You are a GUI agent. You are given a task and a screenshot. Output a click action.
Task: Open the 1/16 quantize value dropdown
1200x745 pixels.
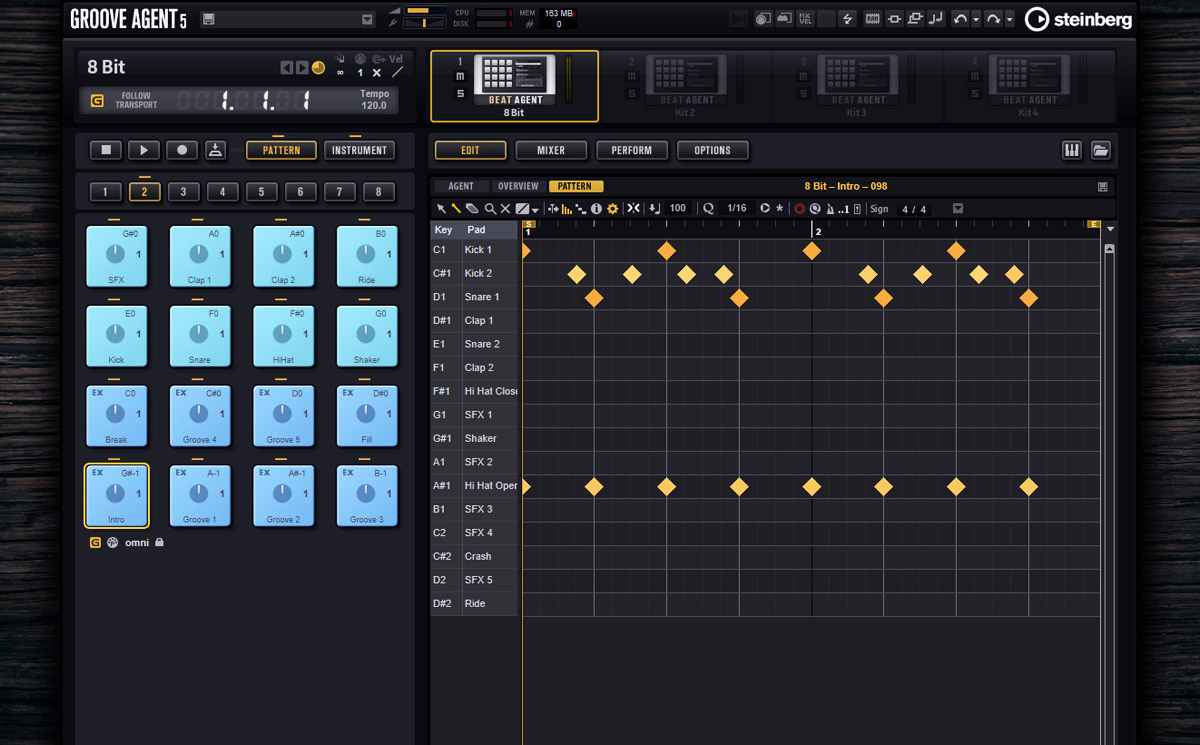click(x=737, y=208)
